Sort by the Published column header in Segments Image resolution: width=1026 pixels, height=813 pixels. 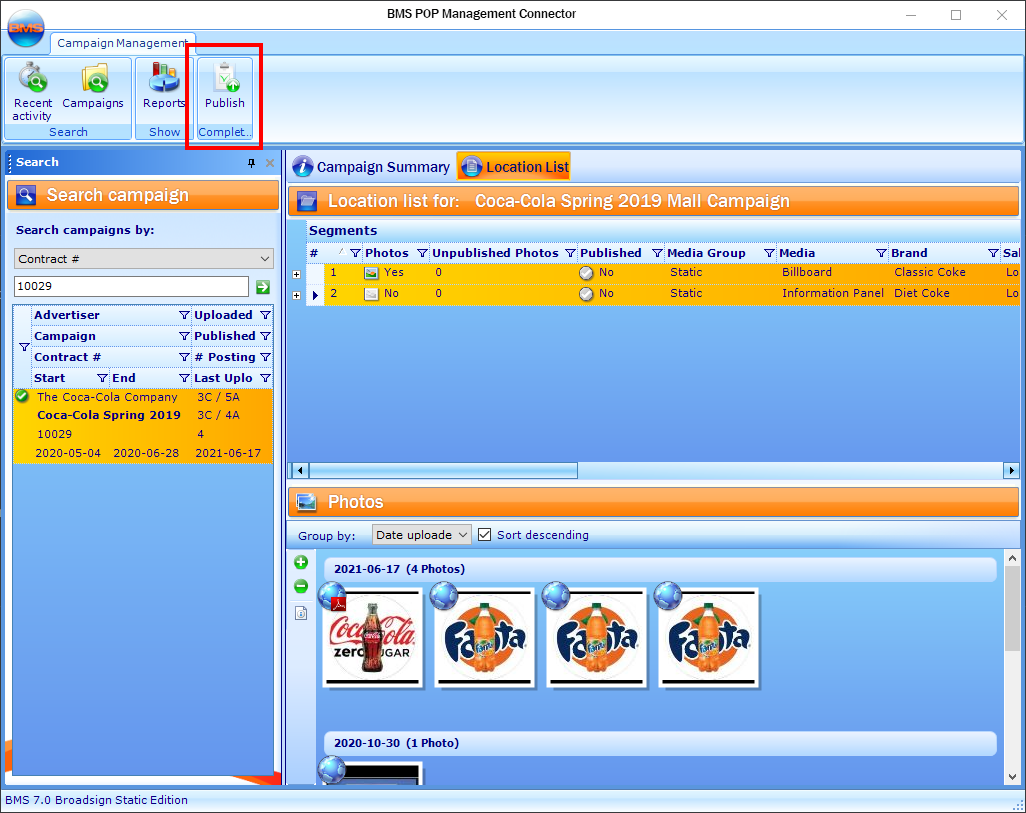[x=610, y=253]
